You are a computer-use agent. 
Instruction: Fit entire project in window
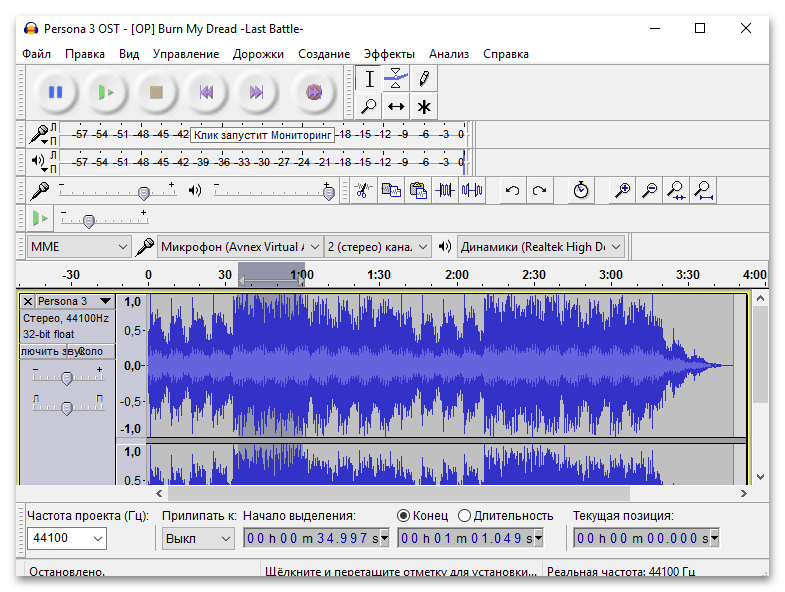coord(703,190)
